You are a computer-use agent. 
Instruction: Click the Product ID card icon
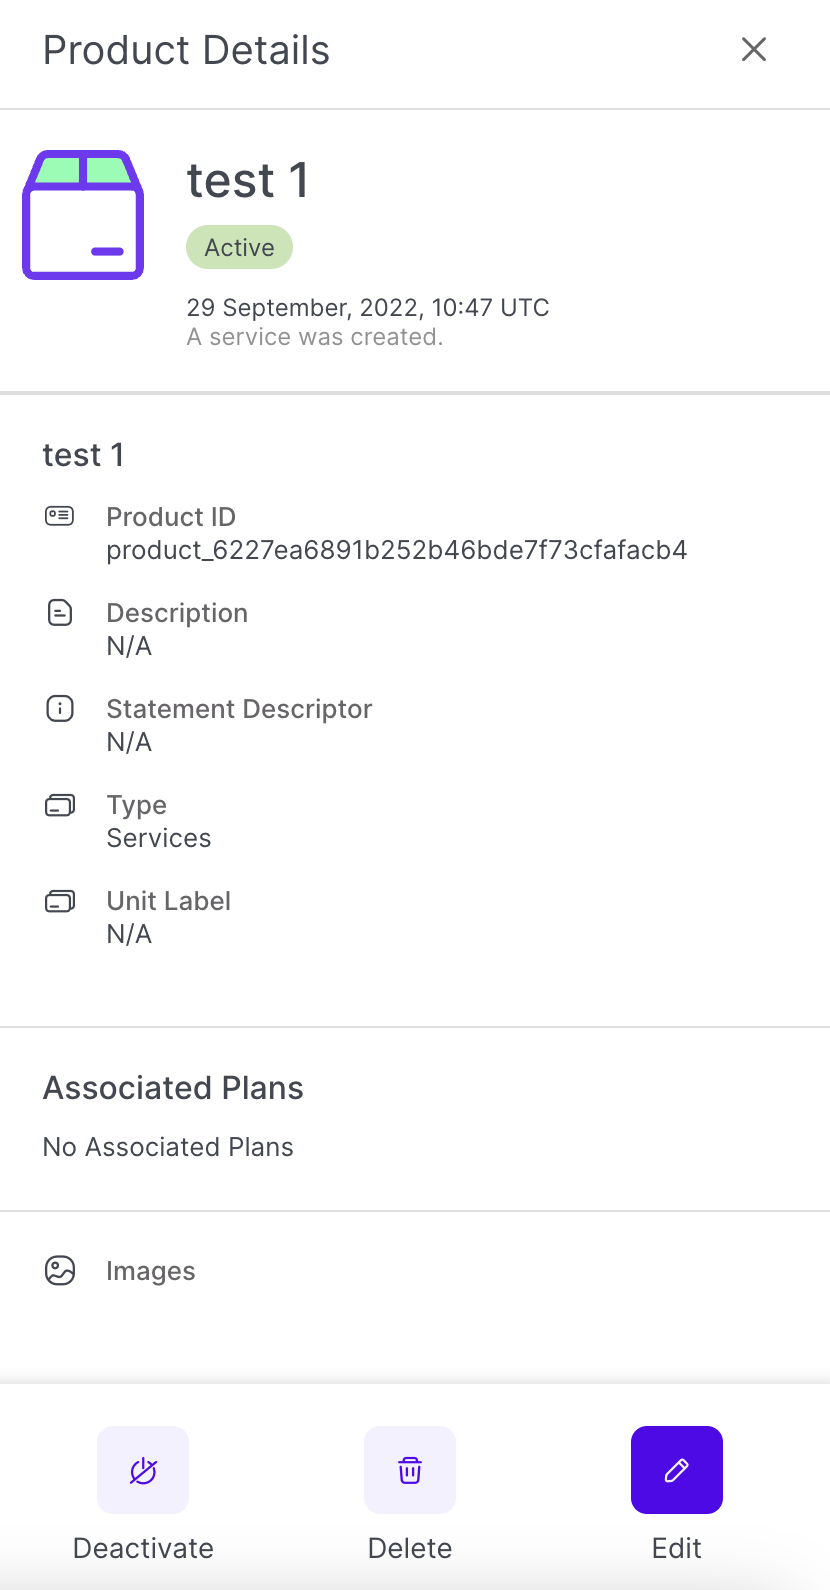[60, 516]
